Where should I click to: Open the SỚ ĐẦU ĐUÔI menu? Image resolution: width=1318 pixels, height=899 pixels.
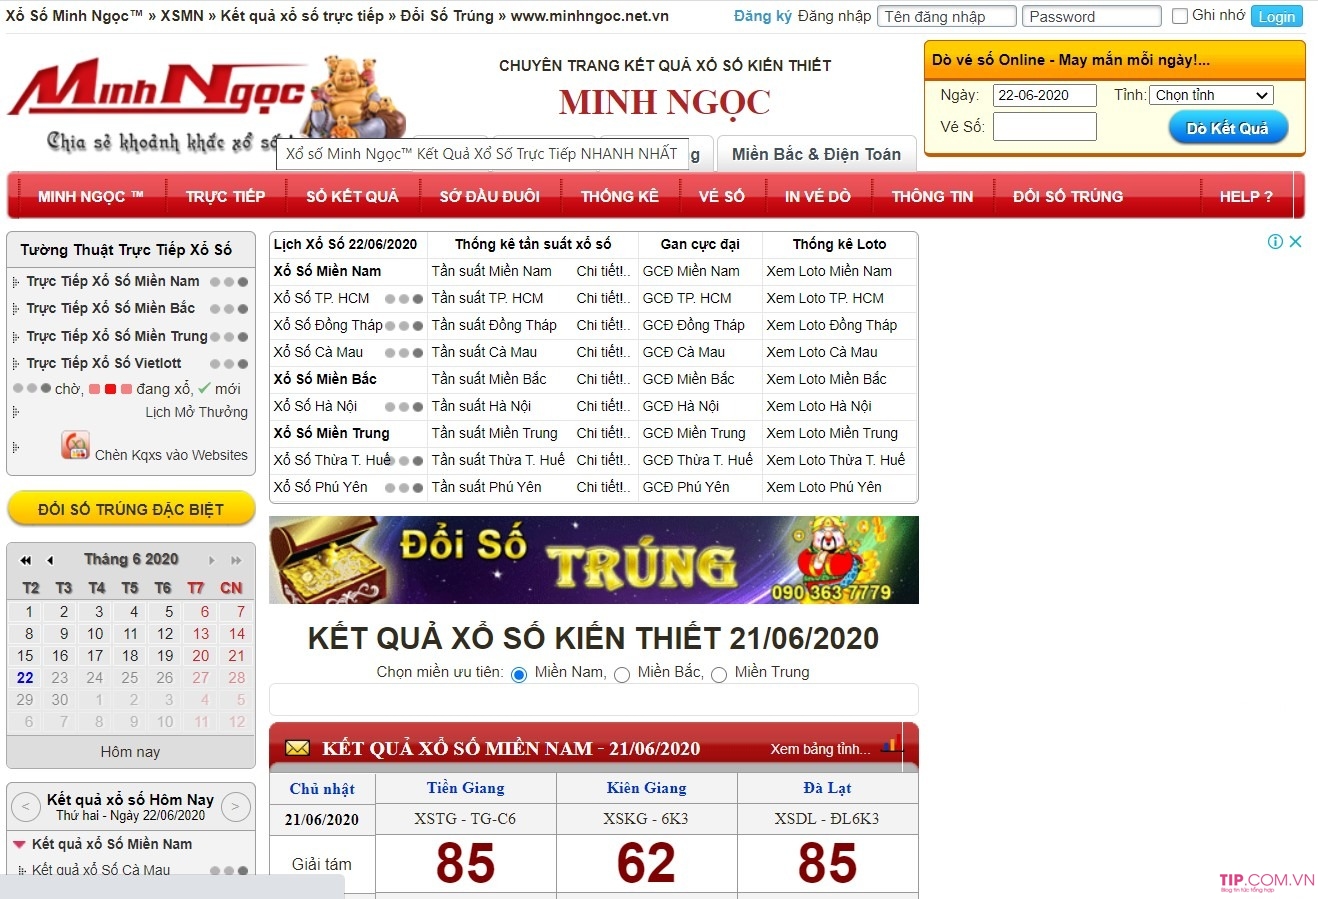click(490, 196)
